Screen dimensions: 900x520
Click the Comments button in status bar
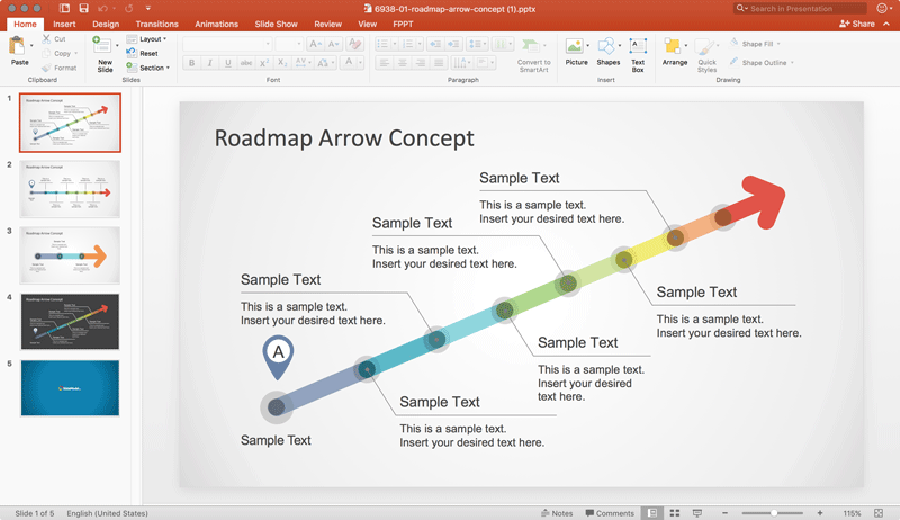[609, 513]
